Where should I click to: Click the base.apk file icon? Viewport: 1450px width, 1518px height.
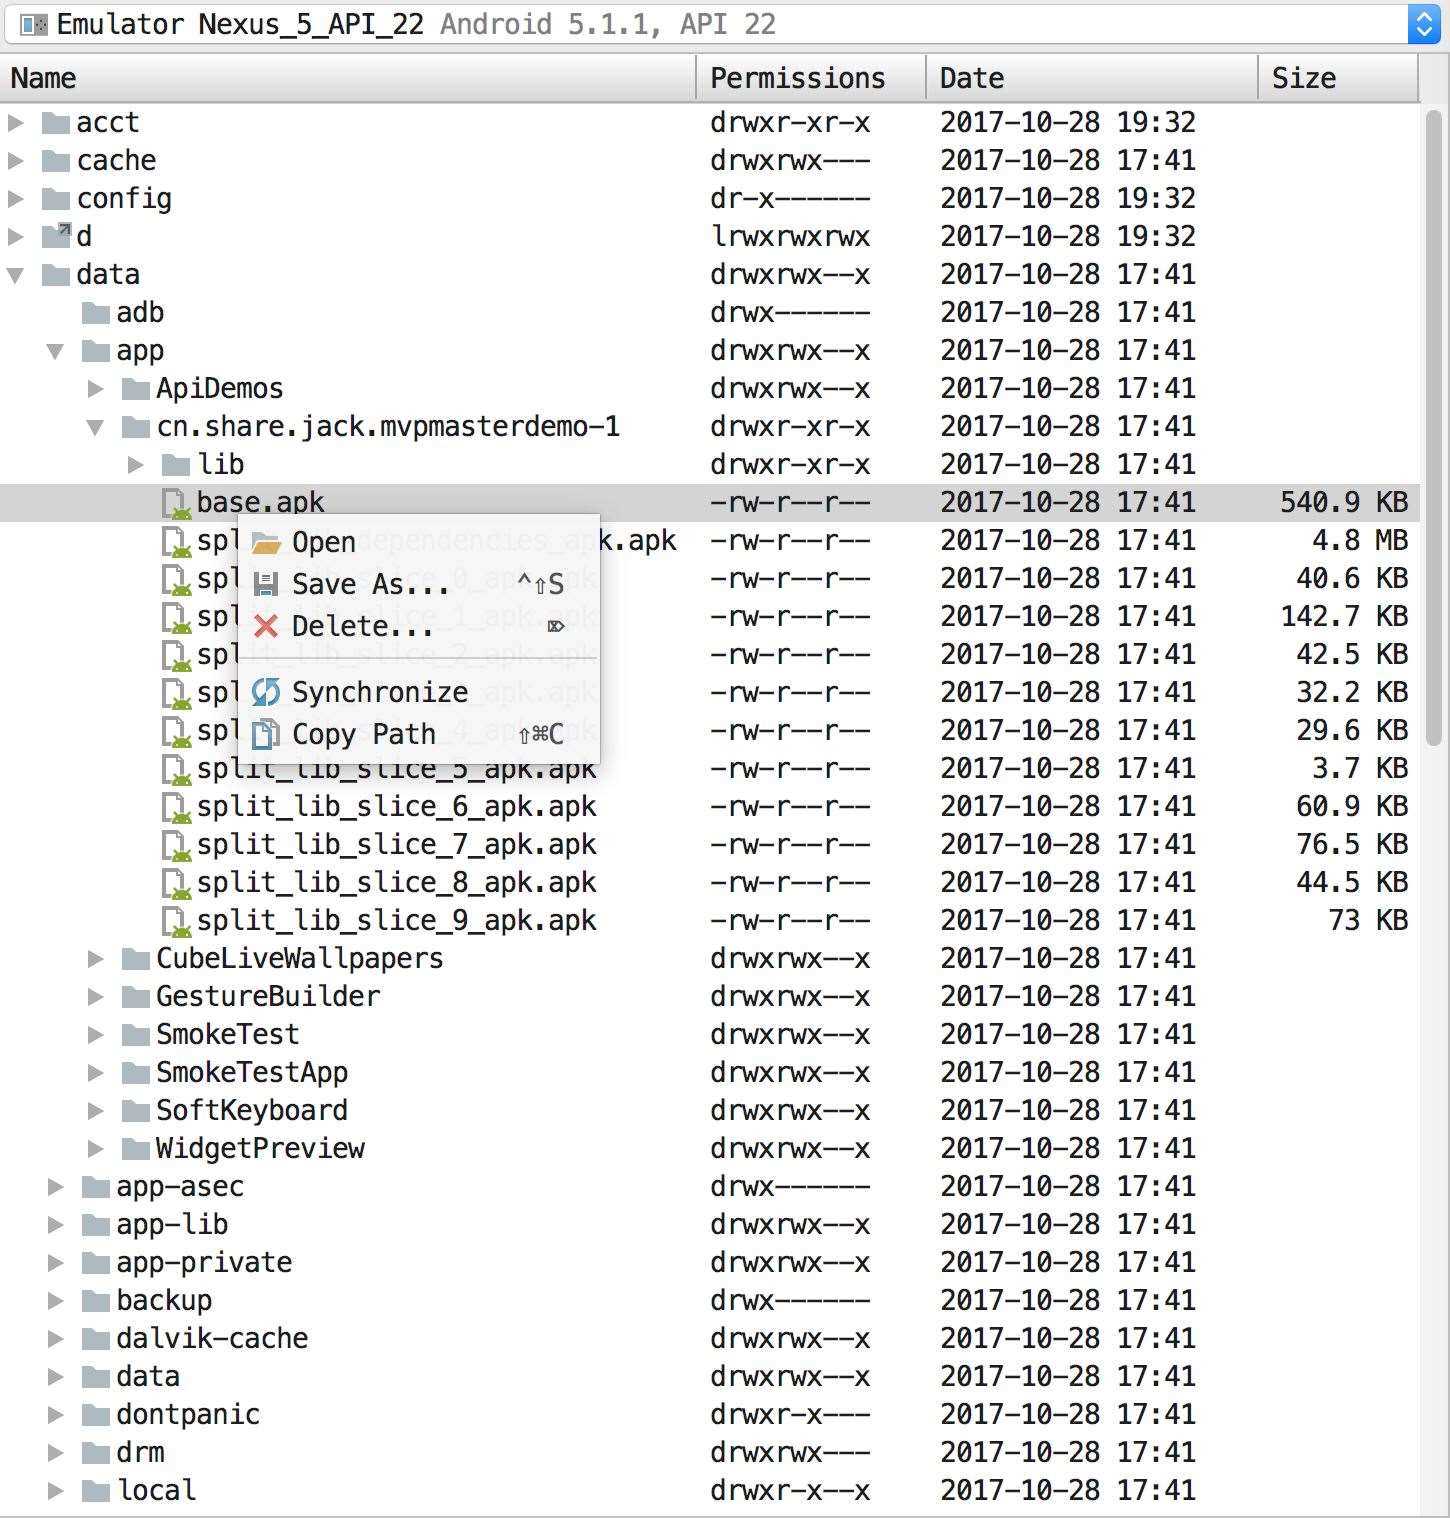point(176,503)
